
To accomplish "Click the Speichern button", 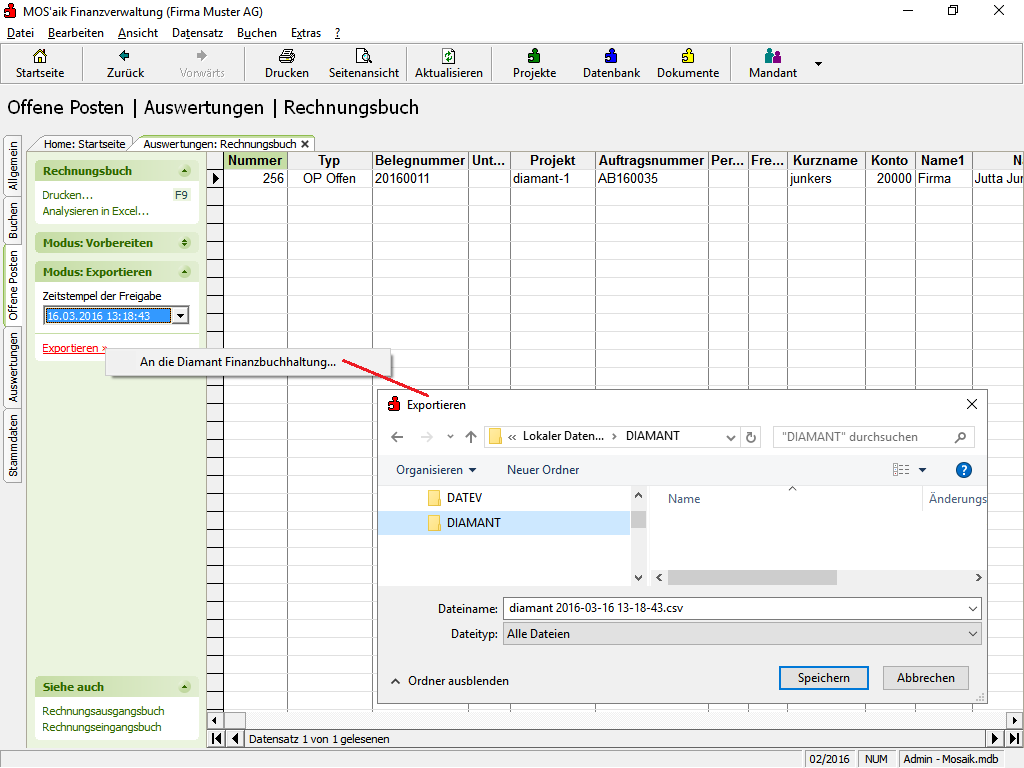I will (823, 678).
